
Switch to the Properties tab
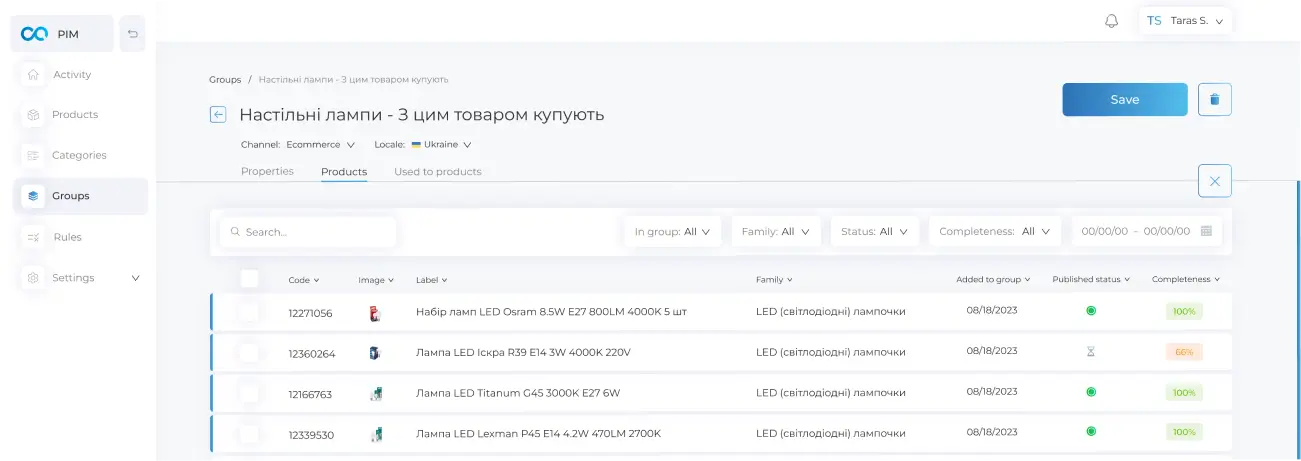pyautogui.click(x=267, y=172)
